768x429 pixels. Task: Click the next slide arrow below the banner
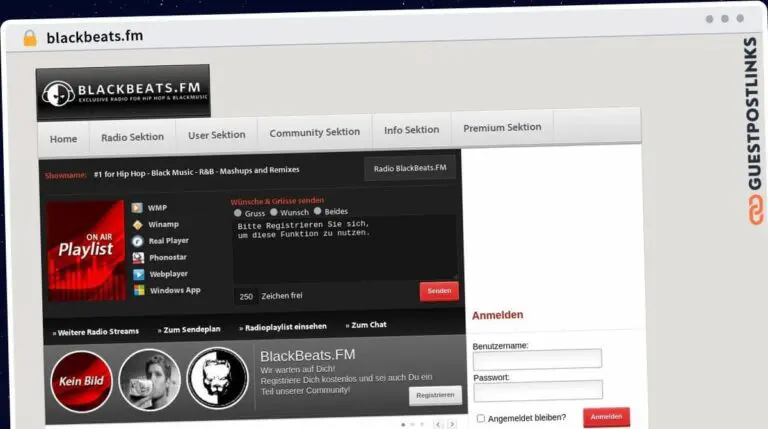(452, 424)
